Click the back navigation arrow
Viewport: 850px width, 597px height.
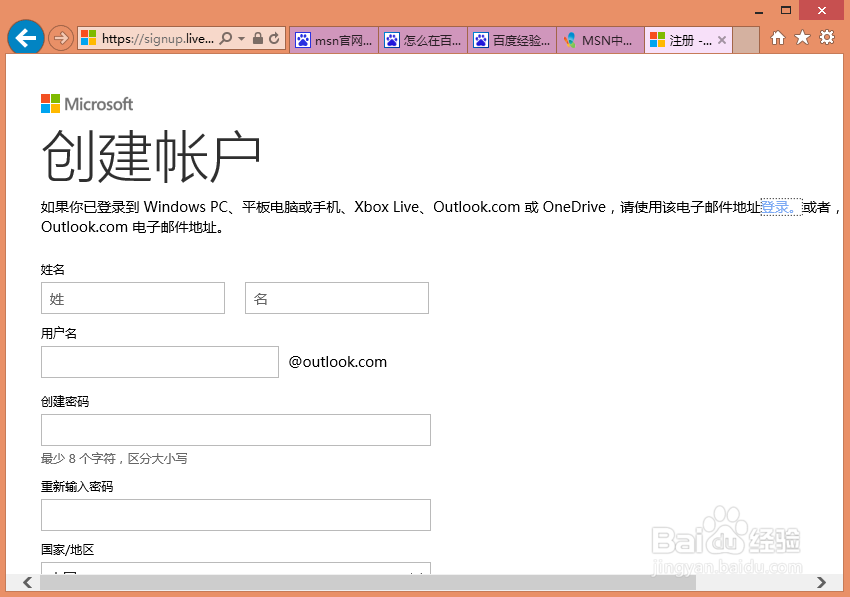(x=25, y=36)
